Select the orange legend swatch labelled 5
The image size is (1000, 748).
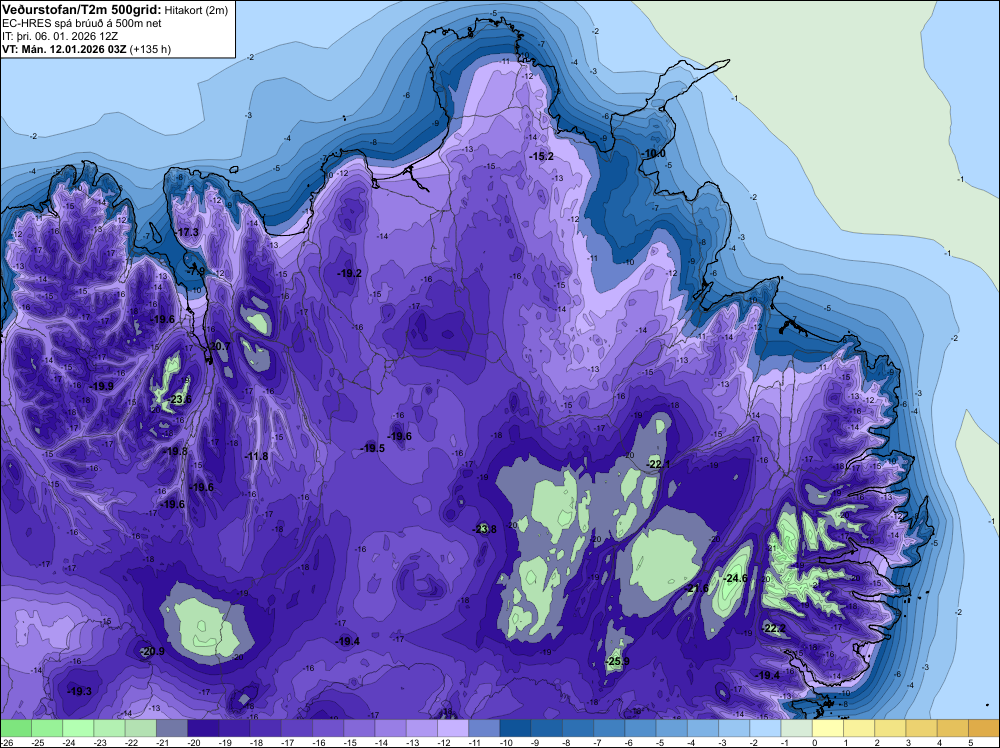[x=984, y=728]
